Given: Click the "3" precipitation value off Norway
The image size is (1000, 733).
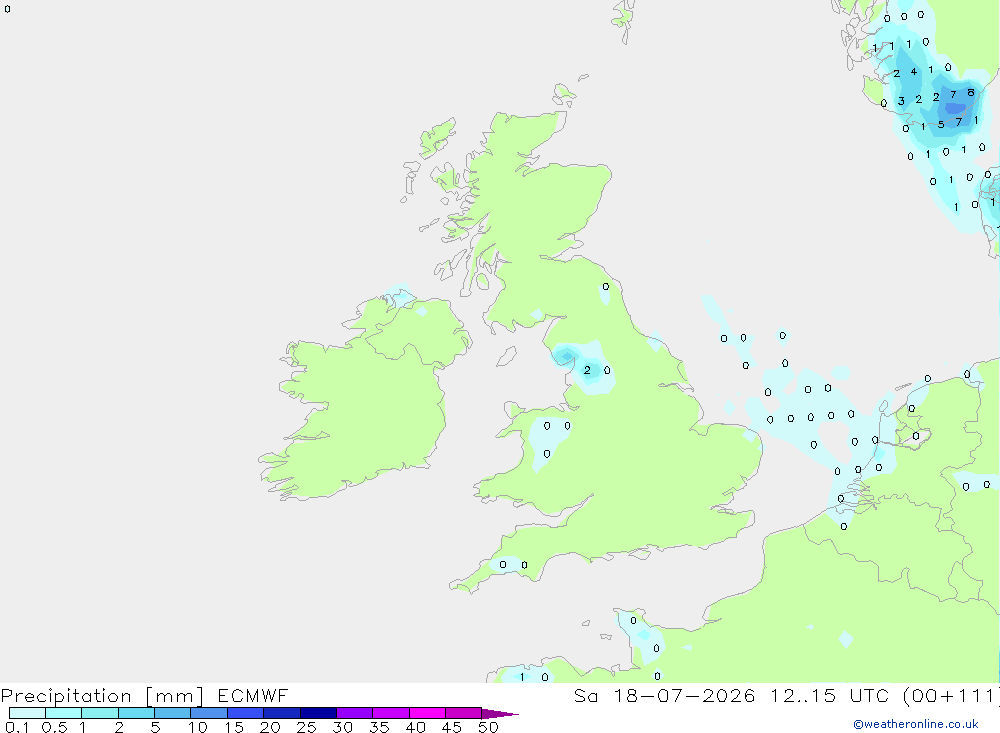Looking at the screenshot, I should pyautogui.click(x=901, y=101).
